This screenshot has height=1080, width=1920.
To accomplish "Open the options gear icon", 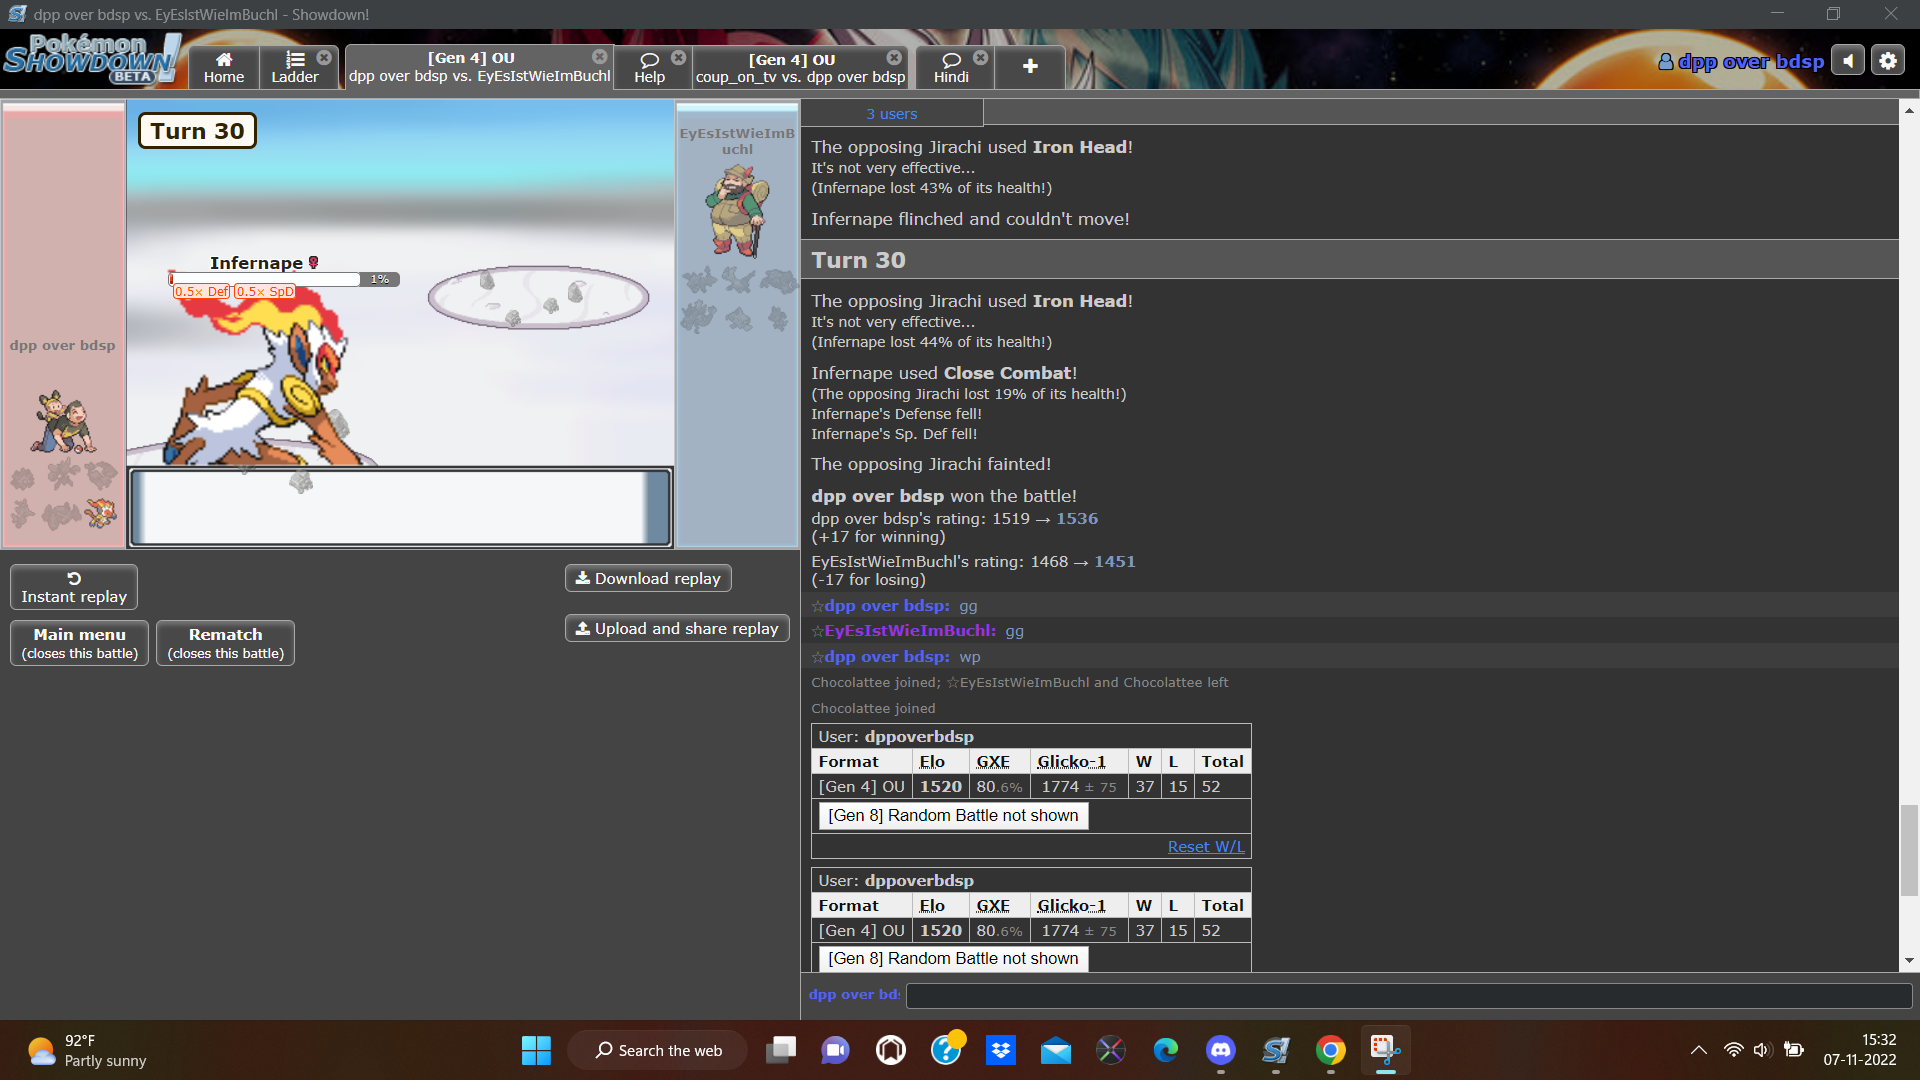I will [1888, 61].
